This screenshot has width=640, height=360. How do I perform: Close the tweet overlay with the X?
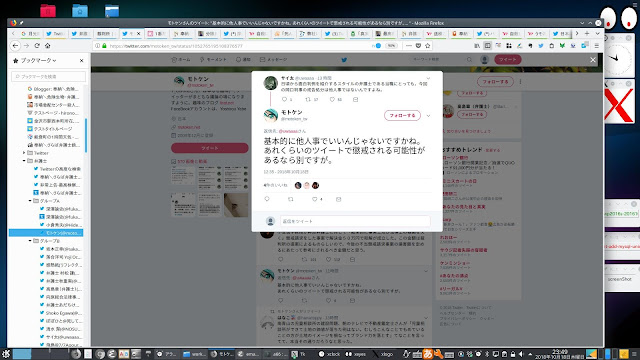coord(593,60)
